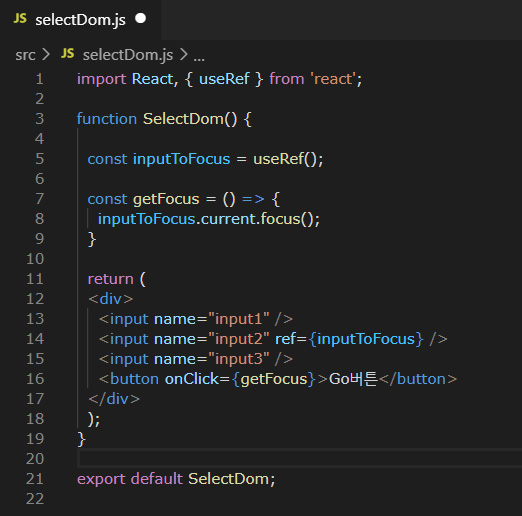
Task: Click the "input1" string value
Action: pyautogui.click(x=239, y=319)
